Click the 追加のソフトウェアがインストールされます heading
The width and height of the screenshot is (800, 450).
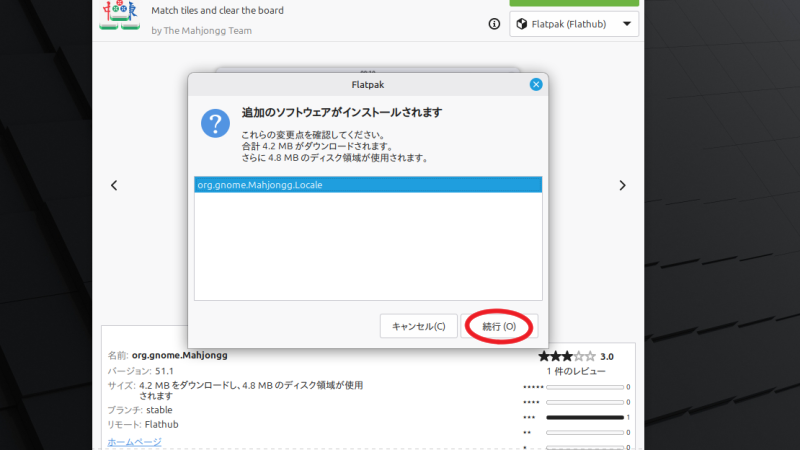pyautogui.click(x=342, y=113)
